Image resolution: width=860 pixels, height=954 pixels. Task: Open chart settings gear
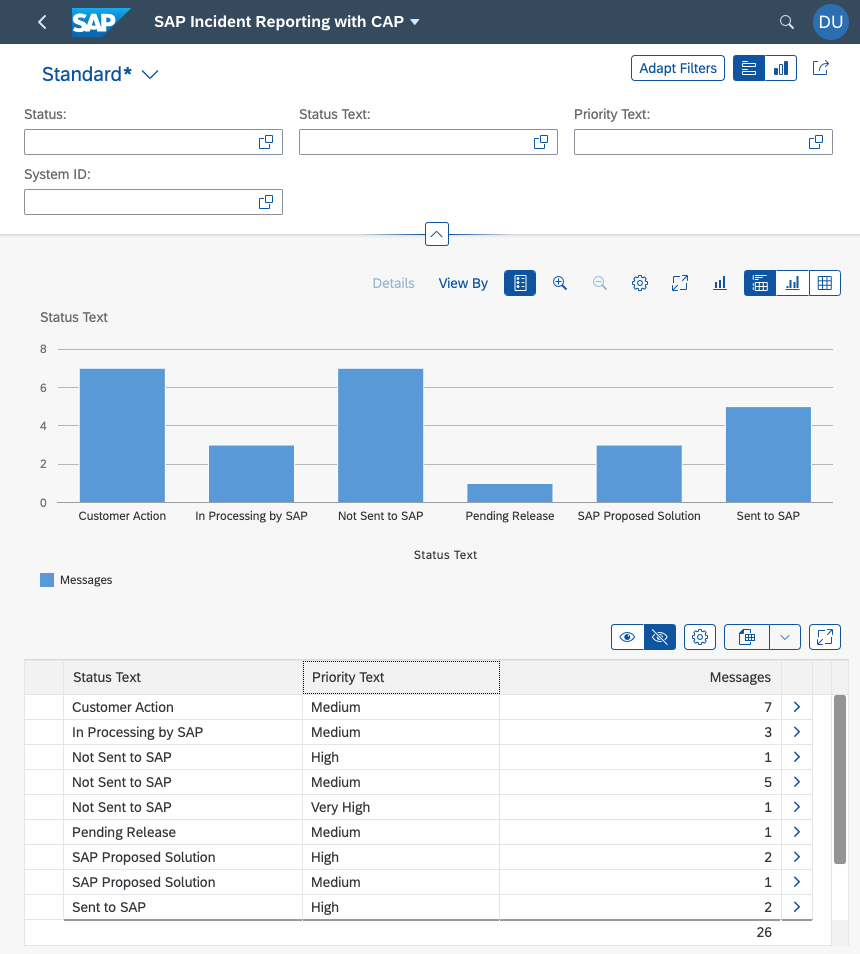[640, 283]
